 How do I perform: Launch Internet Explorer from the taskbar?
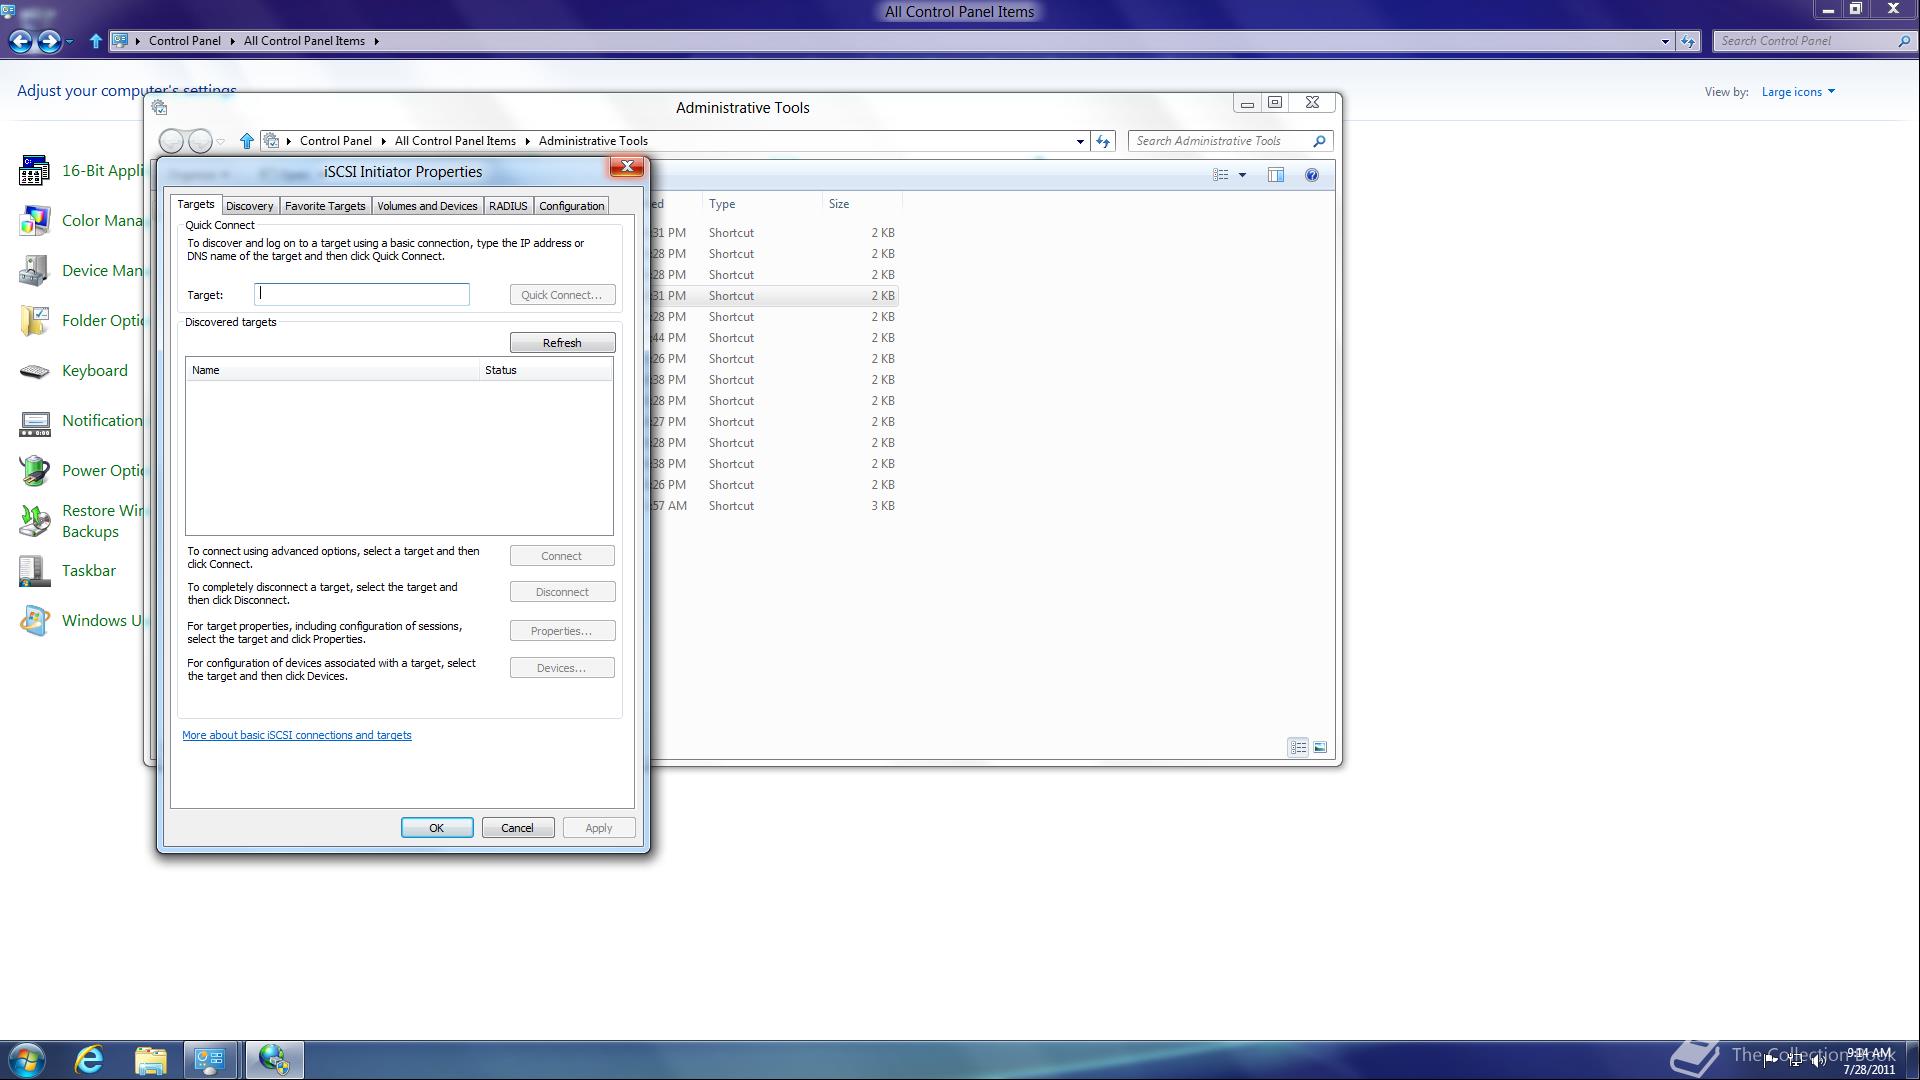tap(89, 1059)
